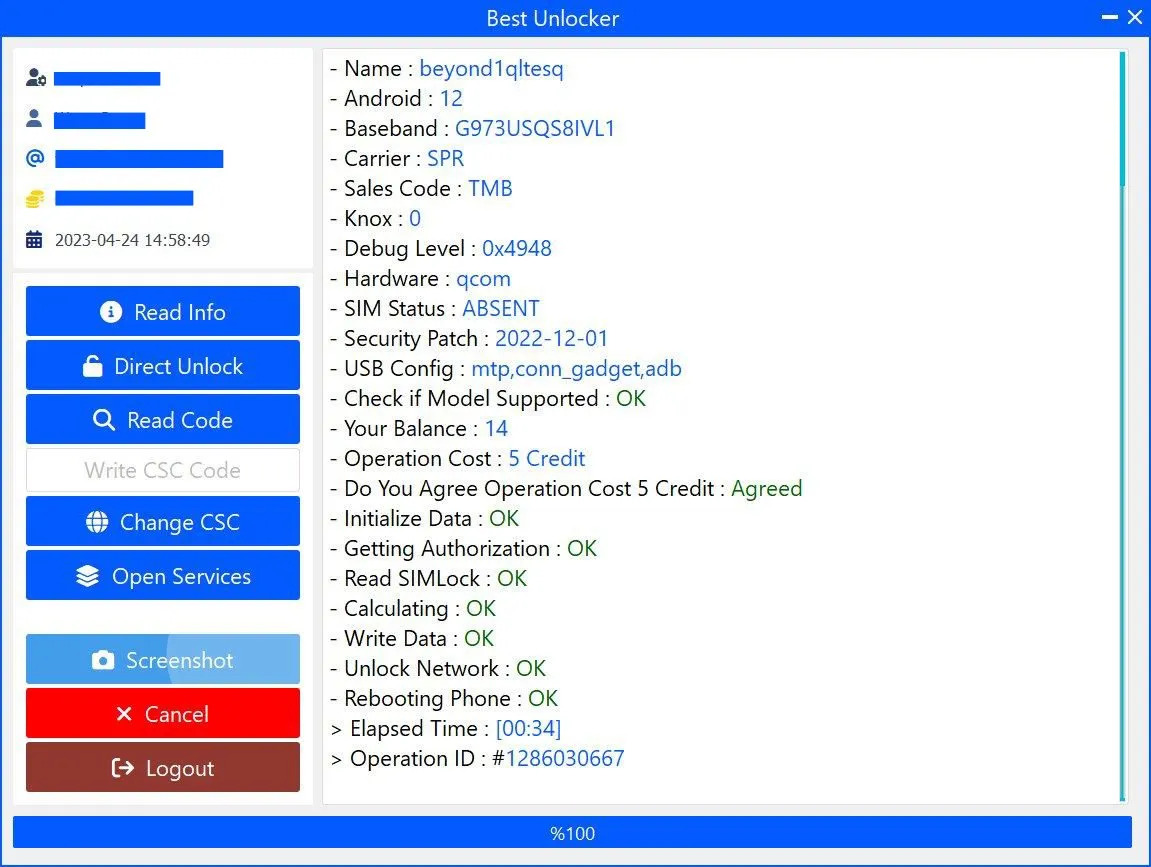This screenshot has height=867, width=1151.
Task: Click the Read Code button
Action: 162,419
